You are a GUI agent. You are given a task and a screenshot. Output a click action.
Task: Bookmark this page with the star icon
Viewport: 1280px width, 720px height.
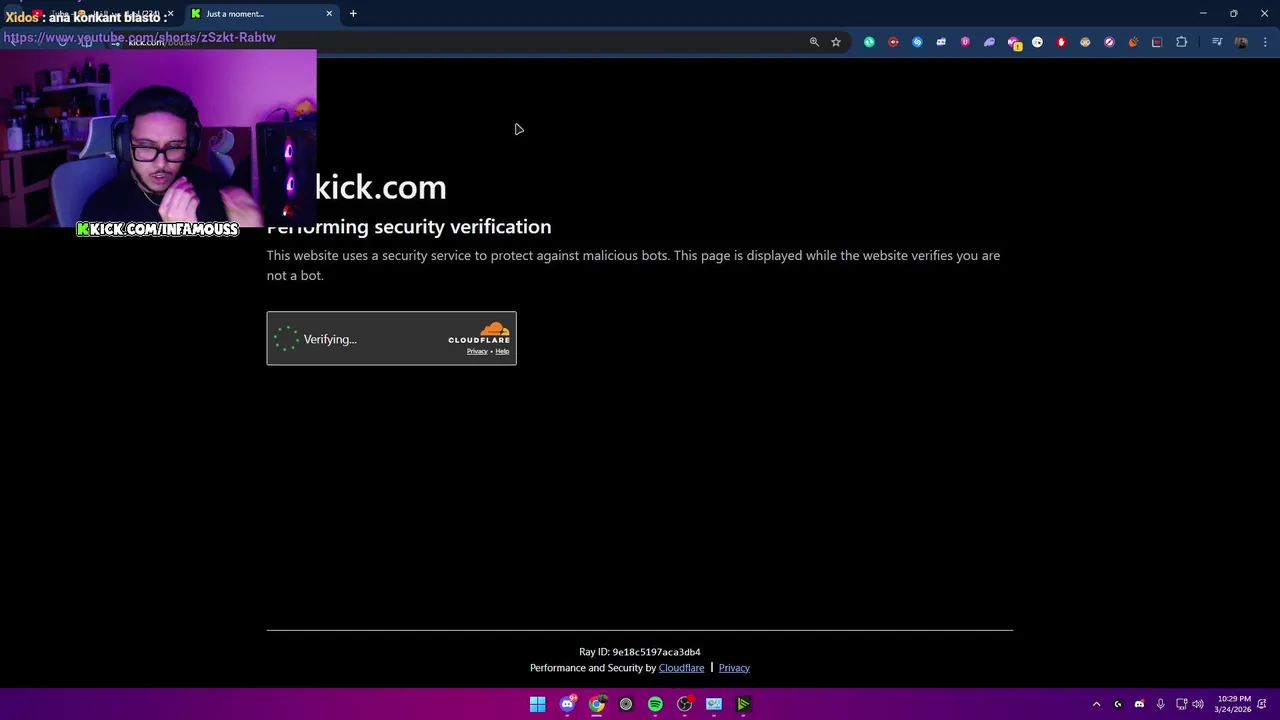pos(836,42)
